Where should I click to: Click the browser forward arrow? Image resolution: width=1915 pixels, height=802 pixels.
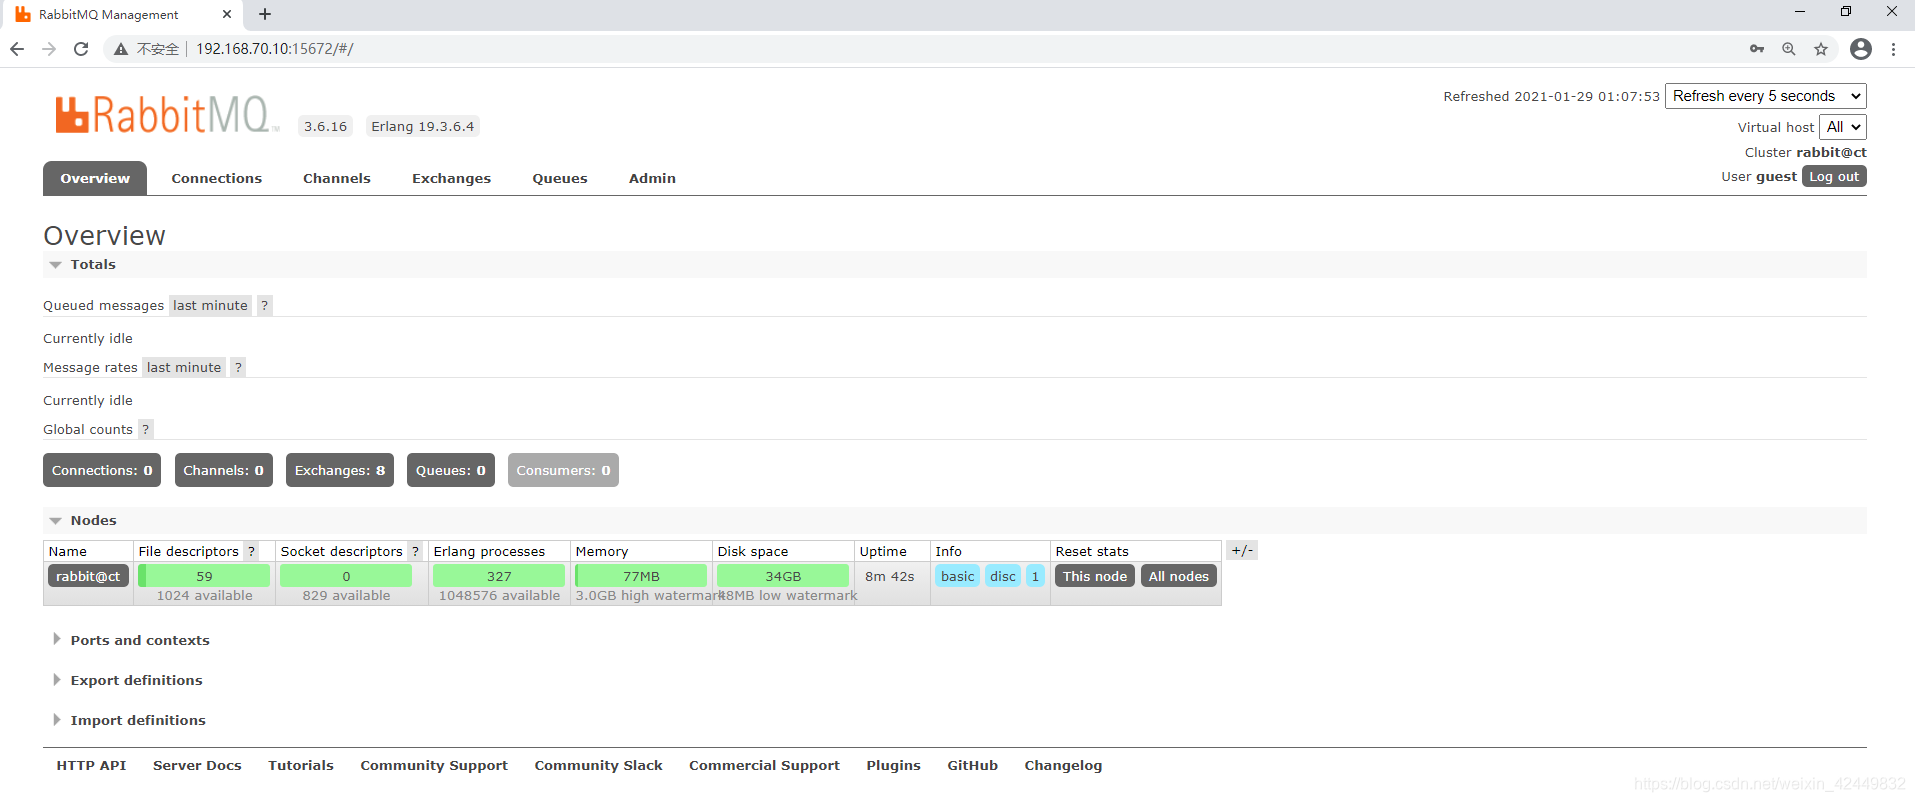(x=49, y=49)
